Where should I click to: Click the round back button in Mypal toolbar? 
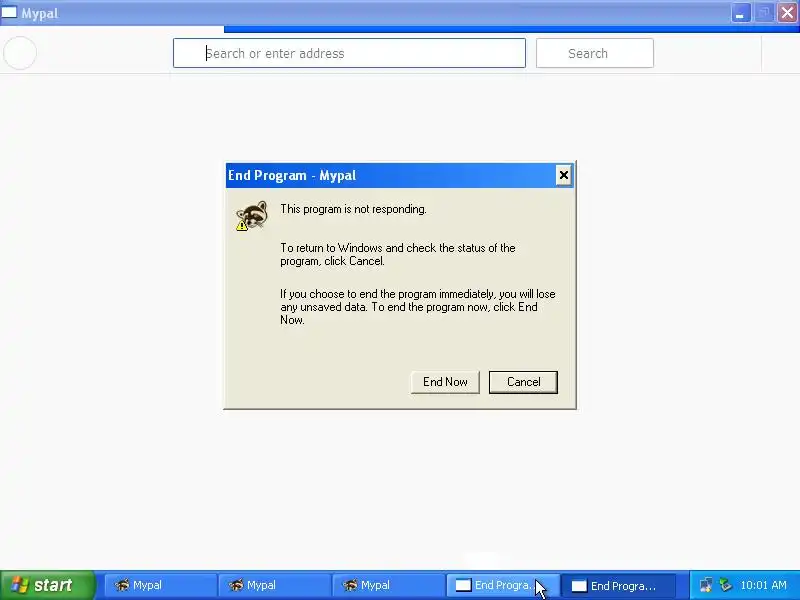(20, 53)
